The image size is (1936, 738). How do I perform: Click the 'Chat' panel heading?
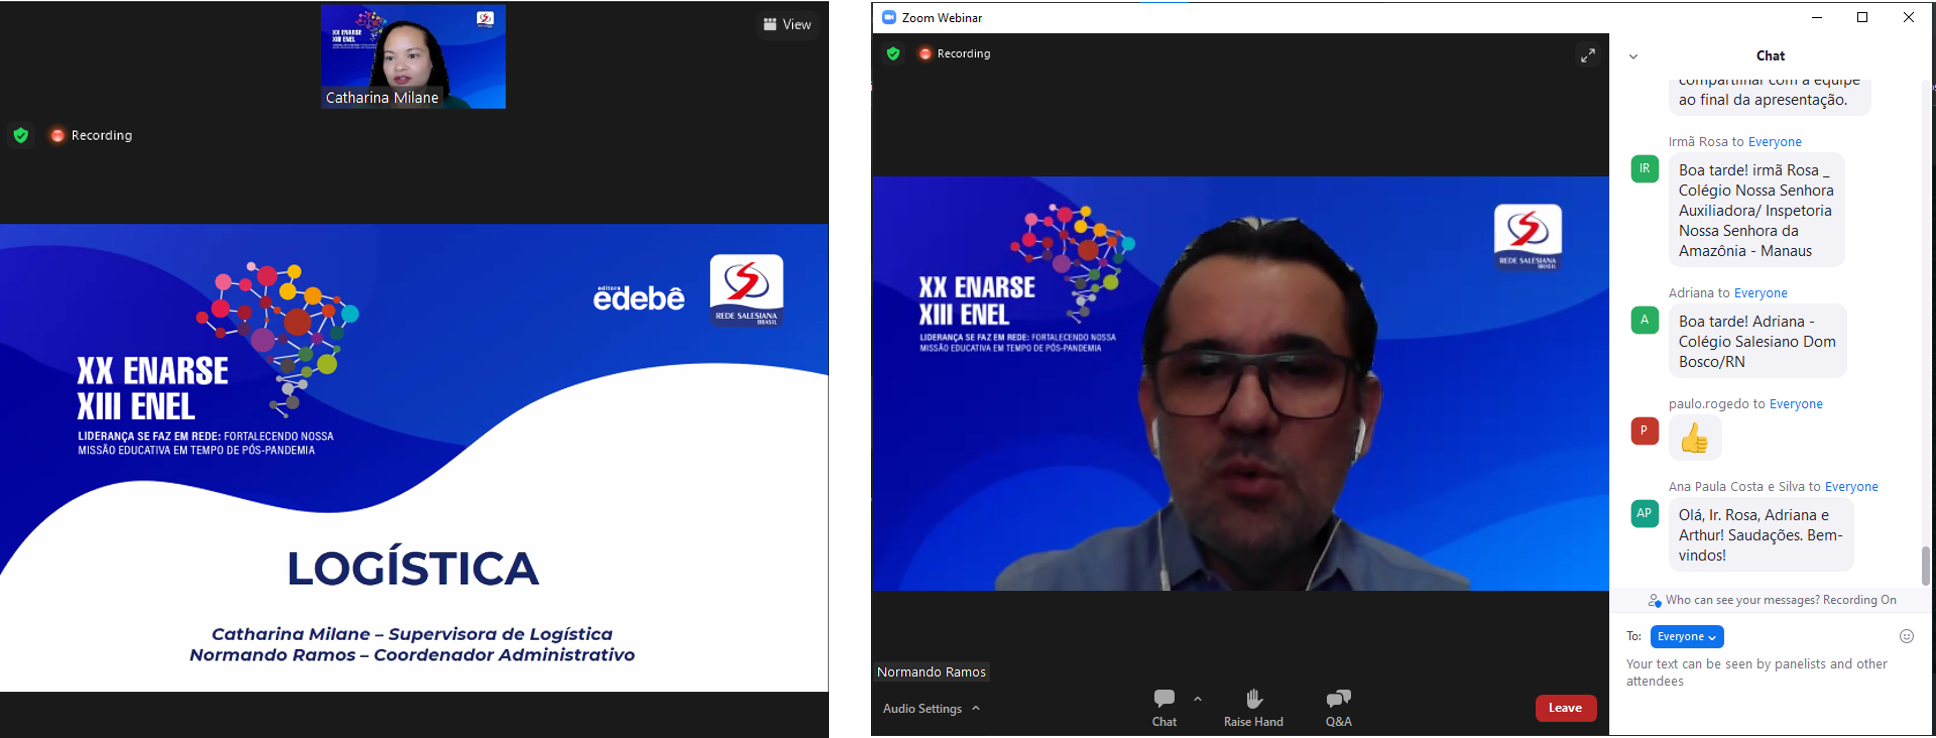(x=1770, y=56)
